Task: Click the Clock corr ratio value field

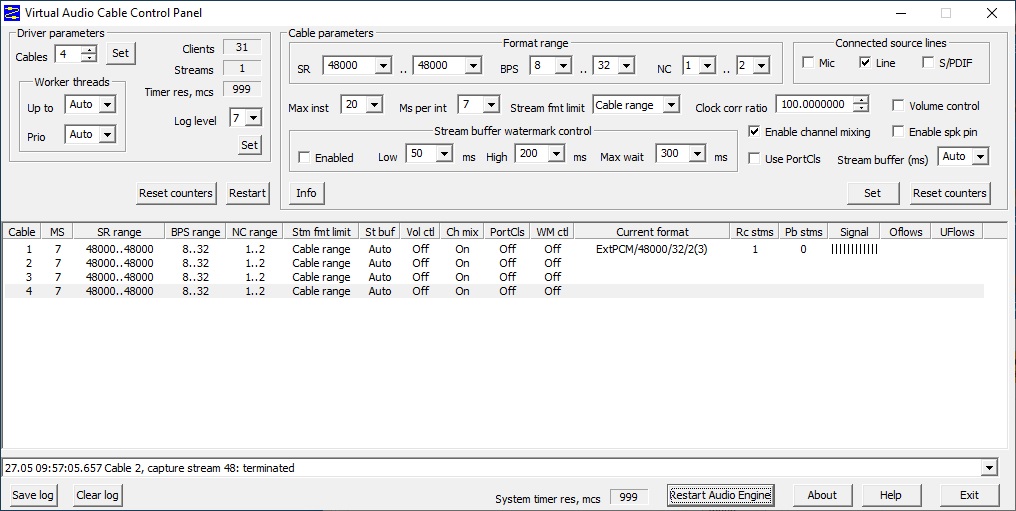Action: pyautogui.click(x=815, y=104)
